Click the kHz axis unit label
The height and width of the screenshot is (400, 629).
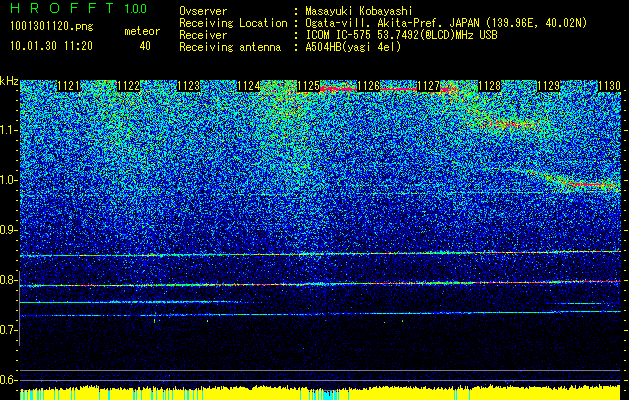coord(9,81)
